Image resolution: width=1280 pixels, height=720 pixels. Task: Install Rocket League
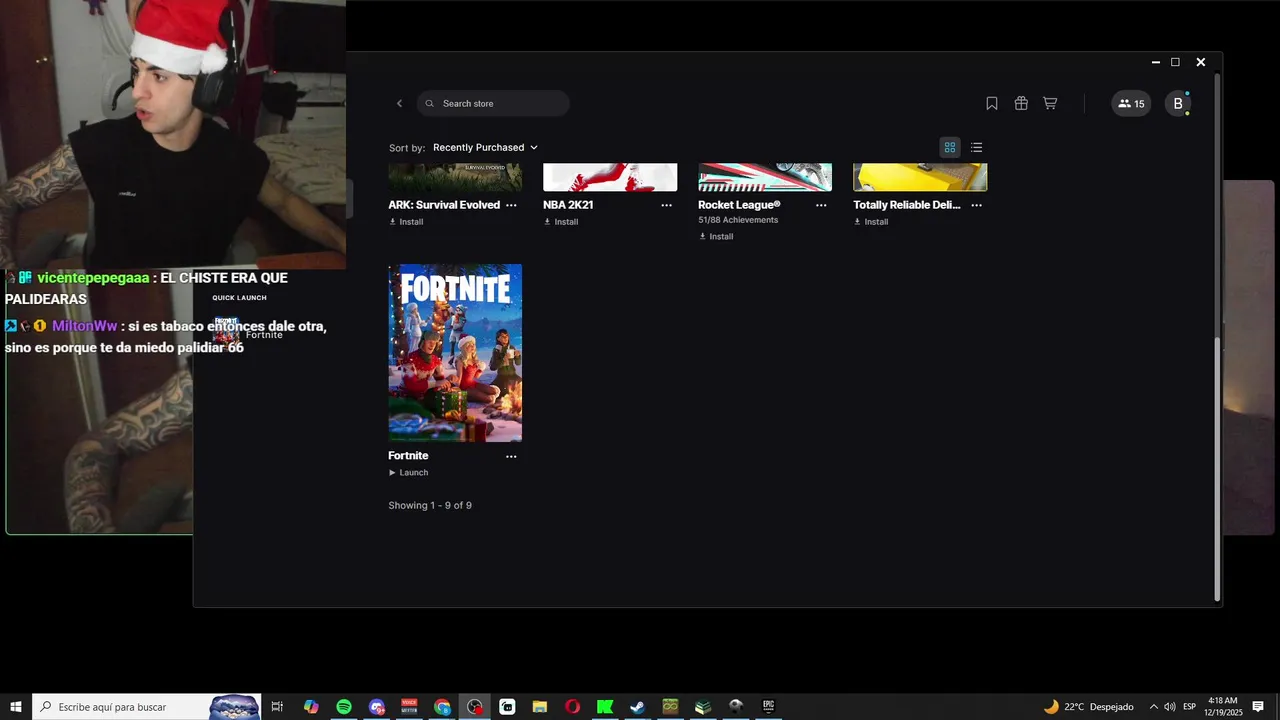(716, 237)
